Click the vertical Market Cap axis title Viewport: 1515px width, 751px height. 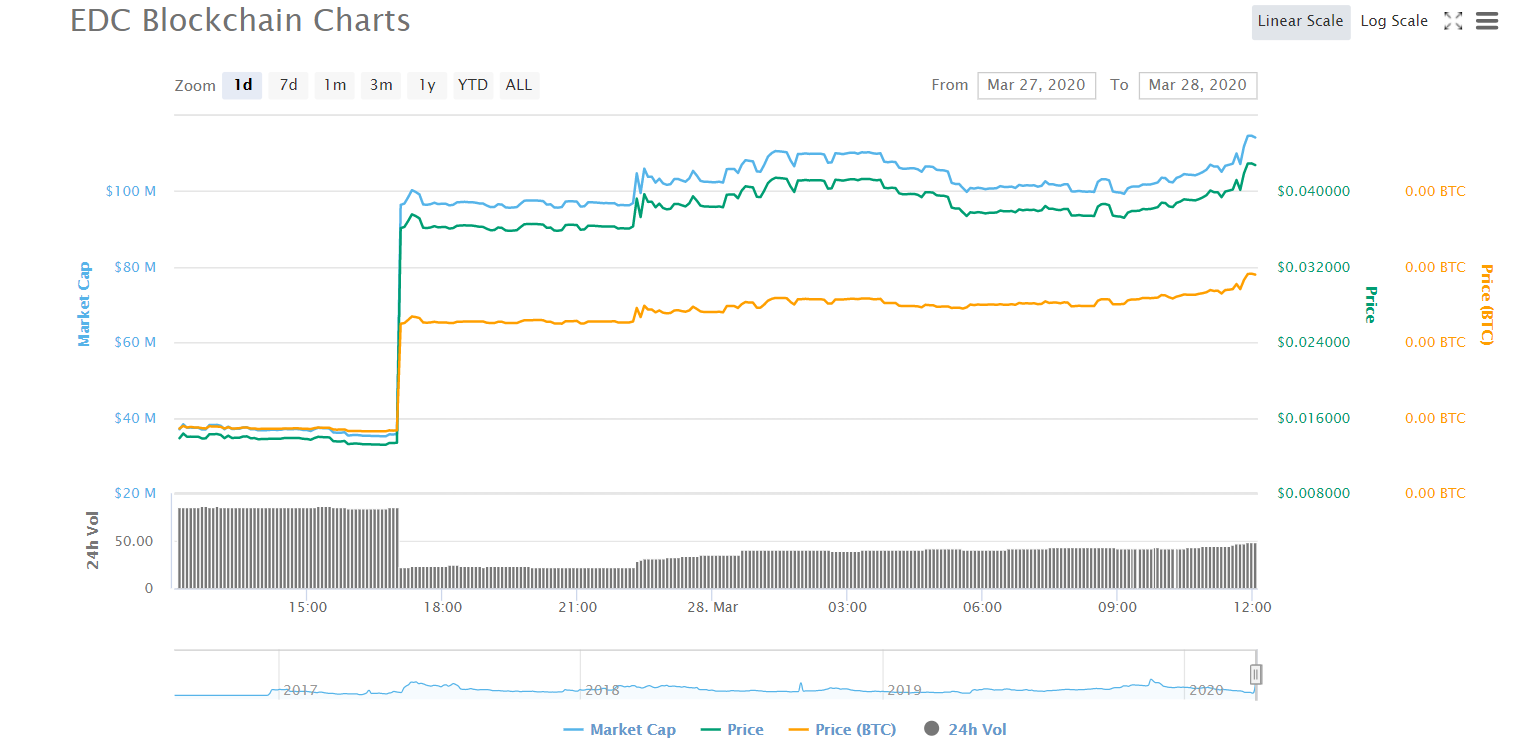(x=85, y=304)
